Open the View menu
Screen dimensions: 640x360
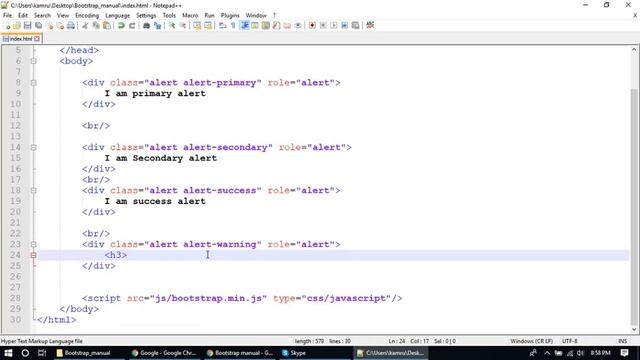62,16
